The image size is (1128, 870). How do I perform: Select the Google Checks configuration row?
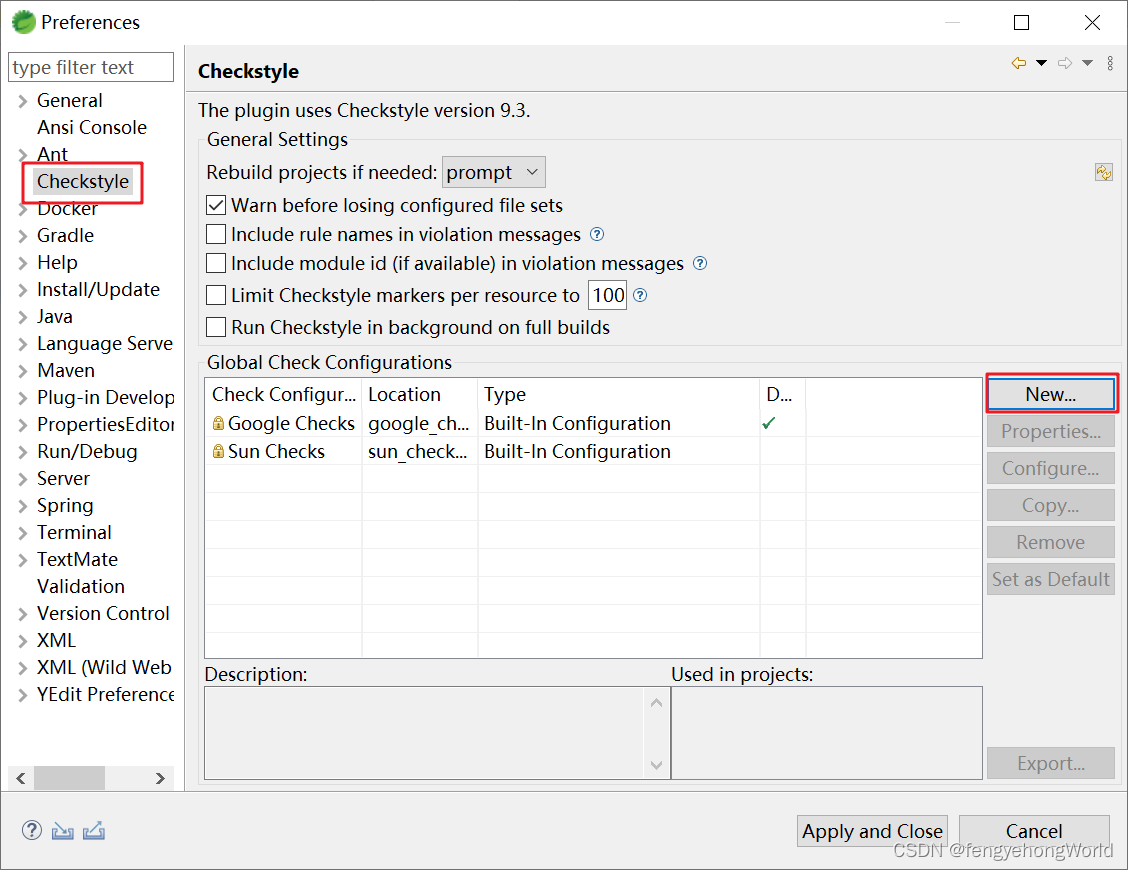coord(593,423)
